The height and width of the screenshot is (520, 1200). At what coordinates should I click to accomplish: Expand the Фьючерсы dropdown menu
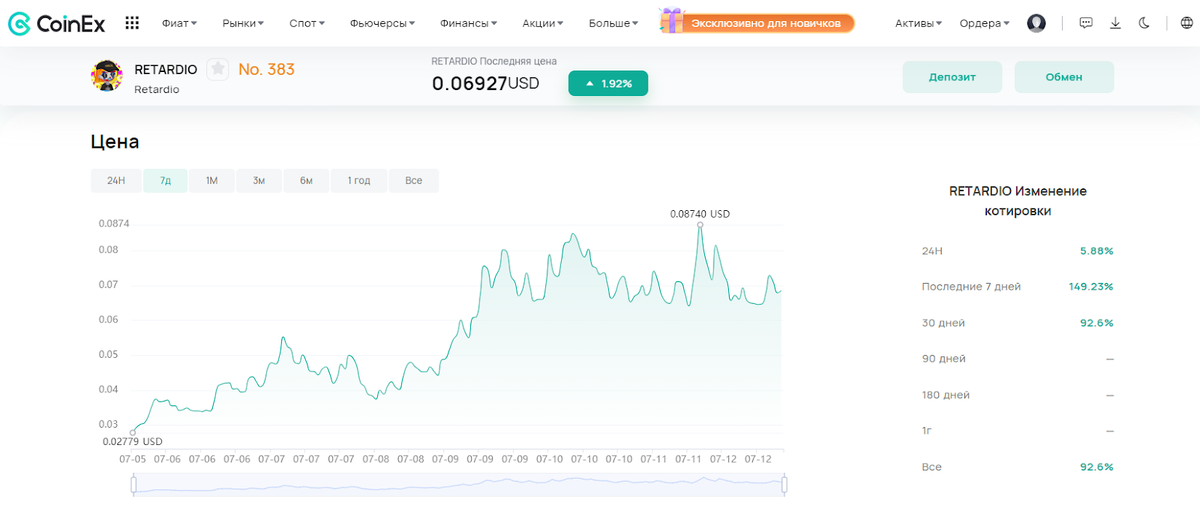pyautogui.click(x=384, y=22)
